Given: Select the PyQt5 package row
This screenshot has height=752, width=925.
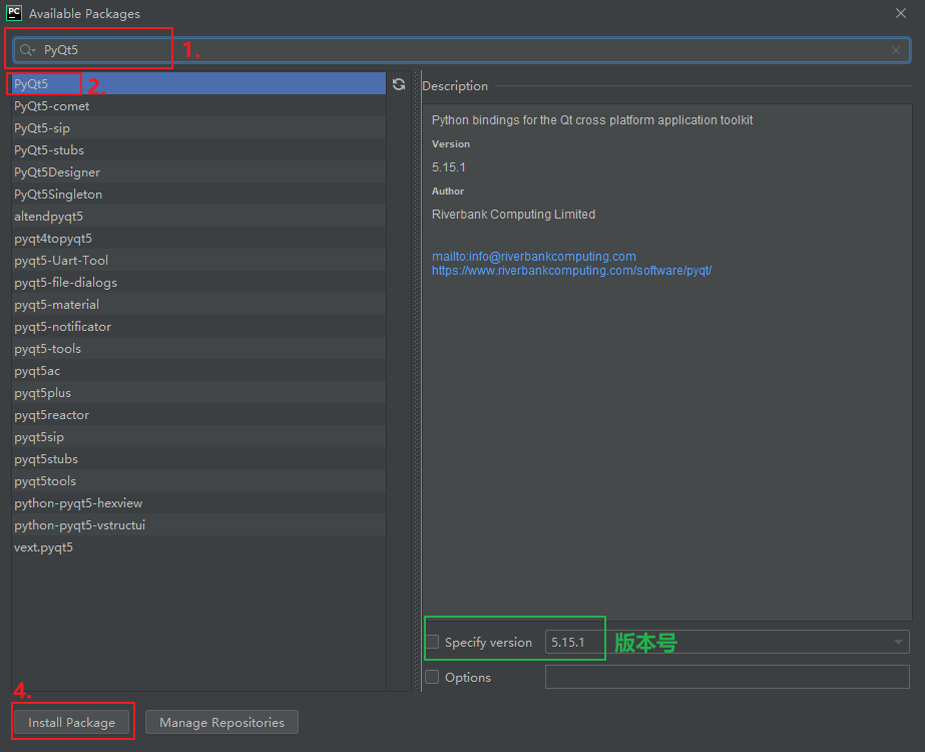Looking at the screenshot, I should point(199,84).
